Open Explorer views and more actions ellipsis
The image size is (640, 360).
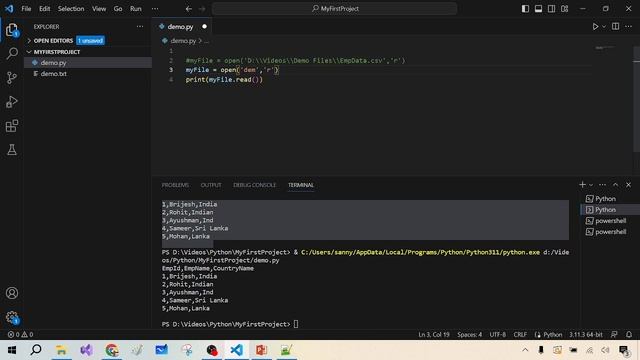pyautogui.click(x=140, y=27)
